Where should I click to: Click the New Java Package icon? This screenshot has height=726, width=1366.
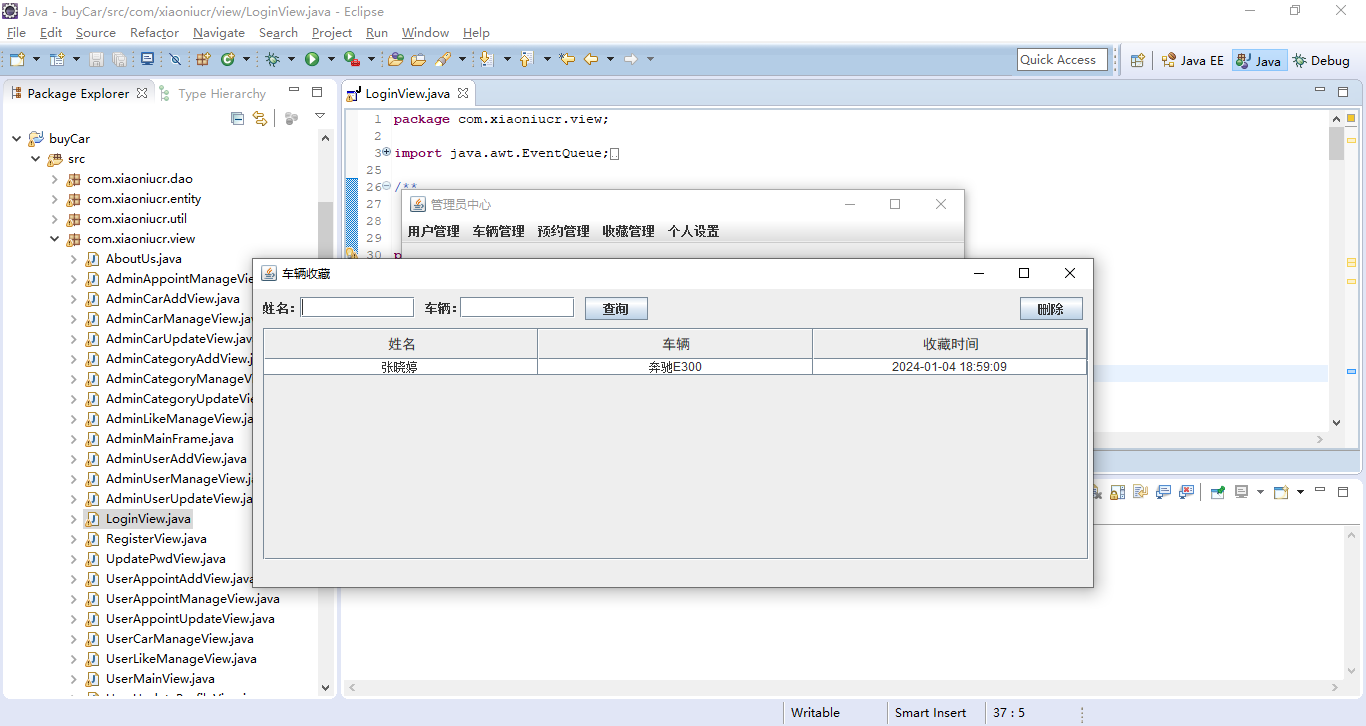point(203,59)
